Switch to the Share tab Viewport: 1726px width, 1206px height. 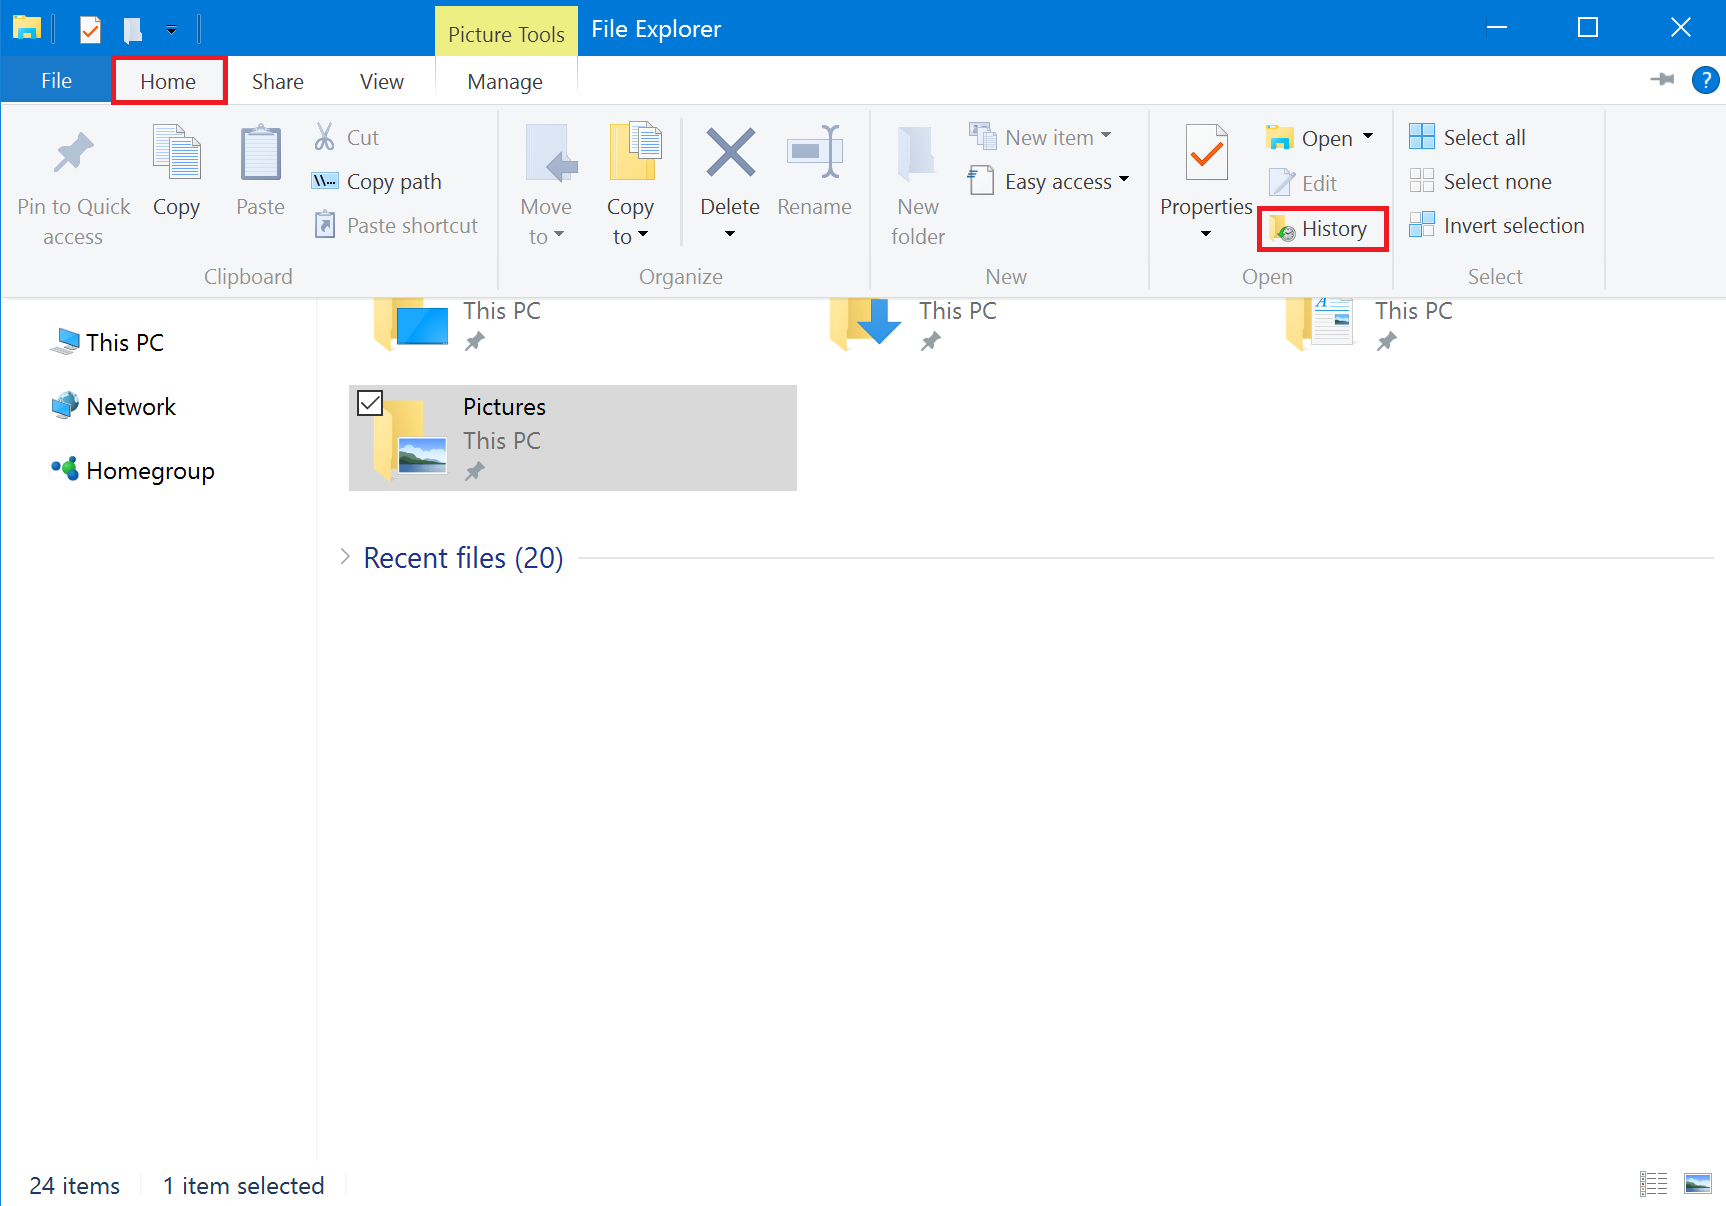(x=277, y=81)
